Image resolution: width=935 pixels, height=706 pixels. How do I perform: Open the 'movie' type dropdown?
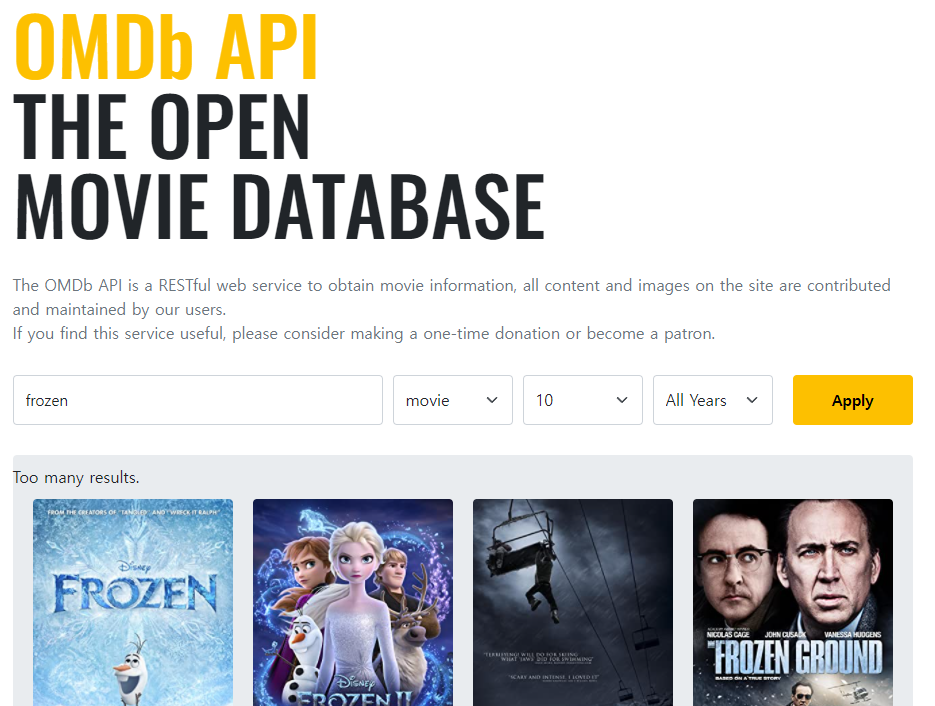(453, 400)
